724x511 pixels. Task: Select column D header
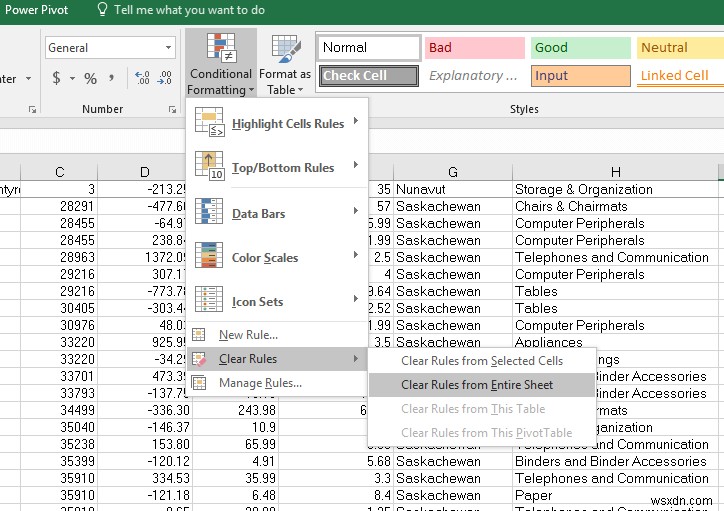click(145, 172)
